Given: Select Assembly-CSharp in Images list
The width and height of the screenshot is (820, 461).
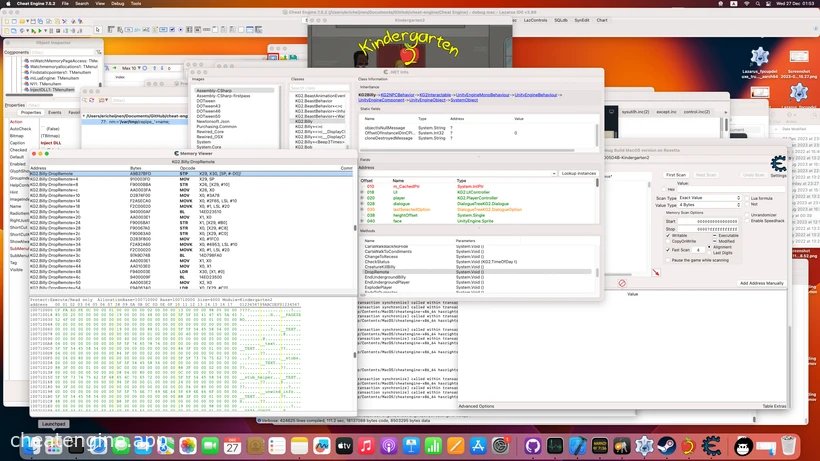Looking at the screenshot, I should pos(234,90).
